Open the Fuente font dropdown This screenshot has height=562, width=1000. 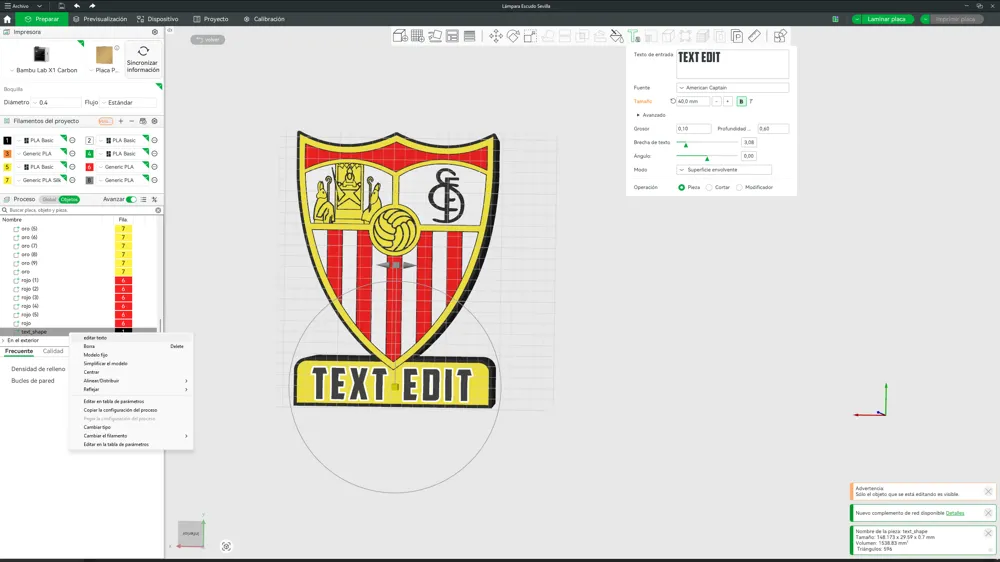[732, 88]
